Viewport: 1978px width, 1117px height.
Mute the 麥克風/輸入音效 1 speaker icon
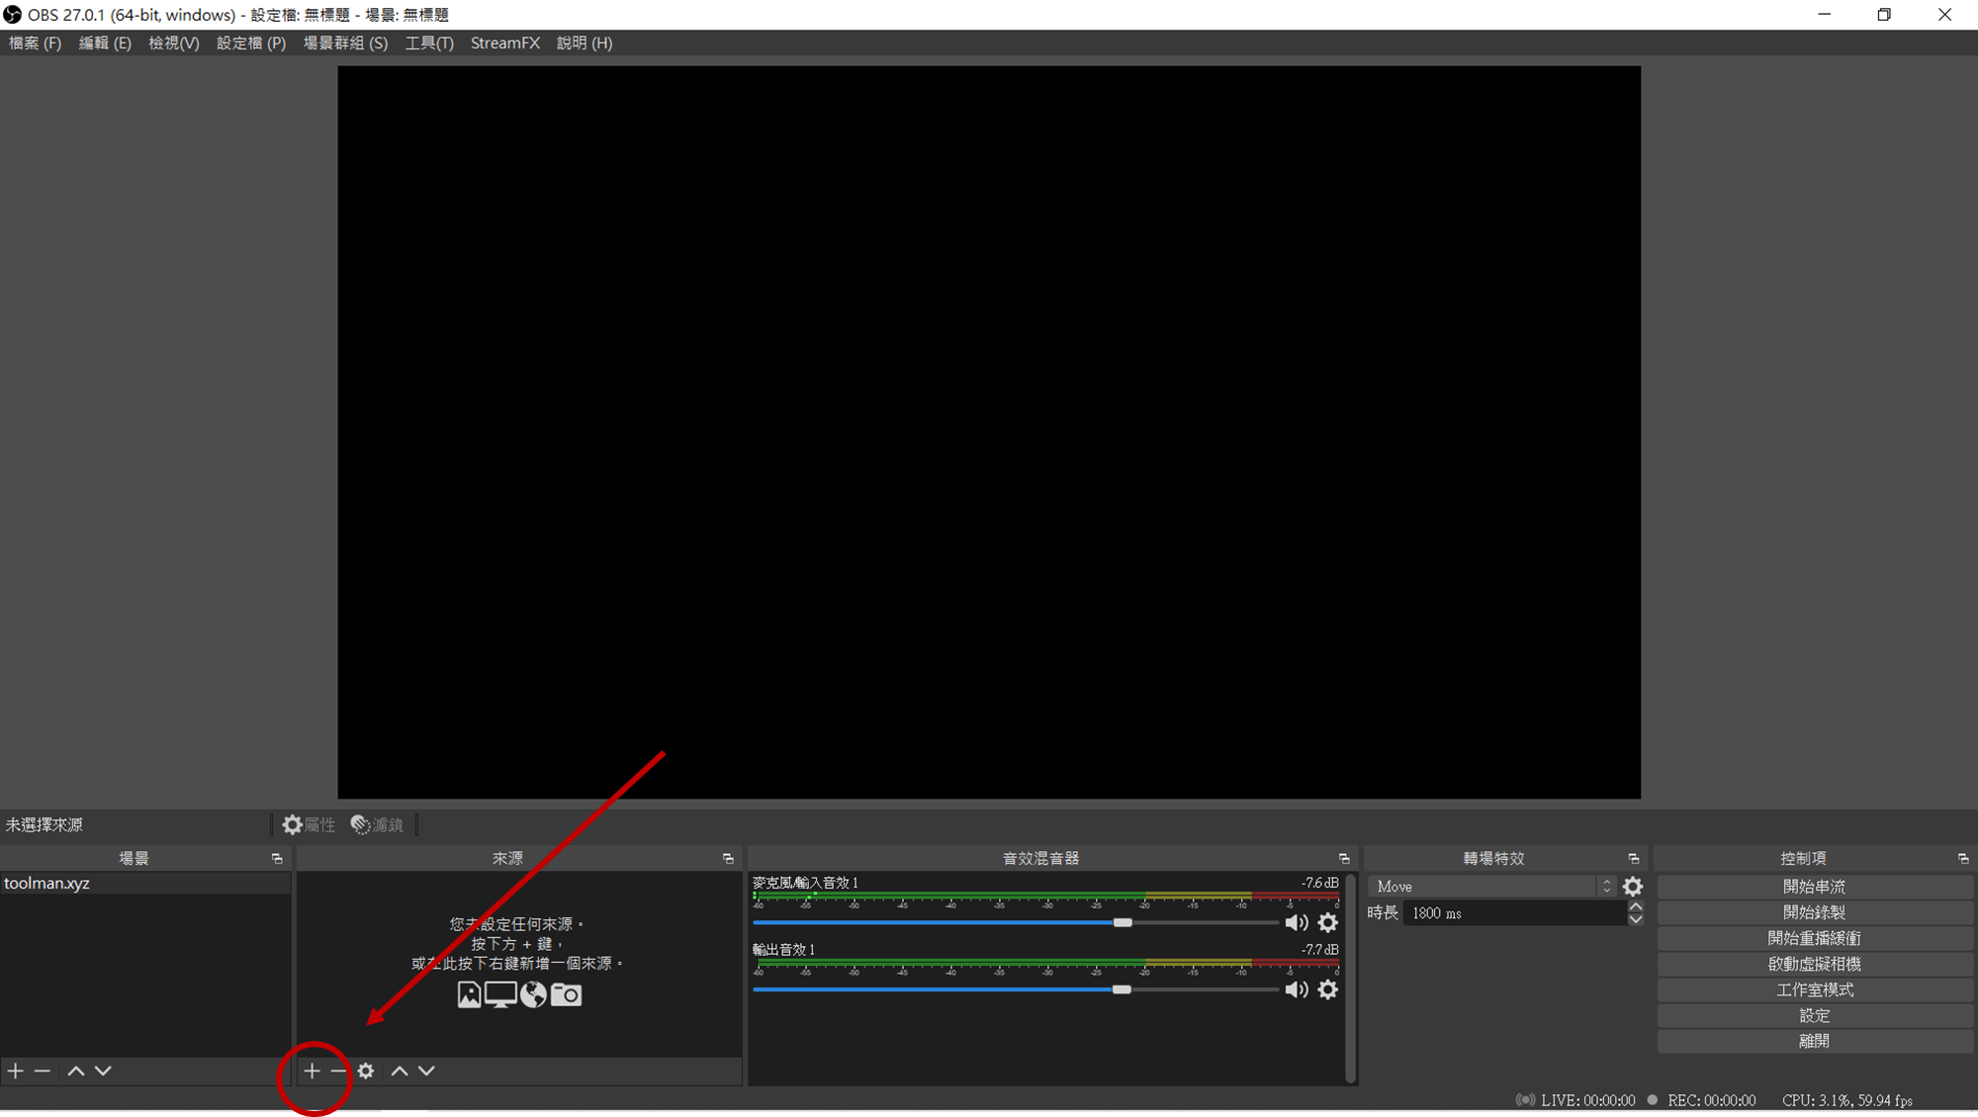pyautogui.click(x=1296, y=923)
